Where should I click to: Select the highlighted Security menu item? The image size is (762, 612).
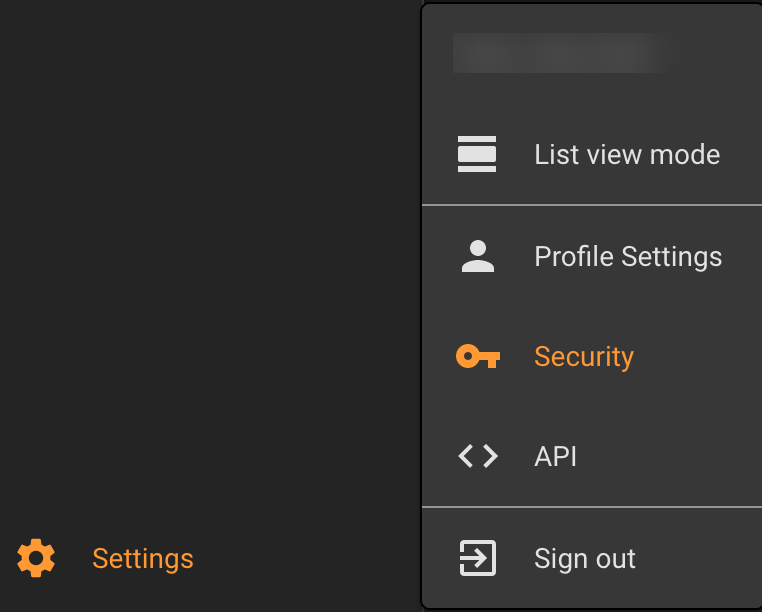click(592, 356)
